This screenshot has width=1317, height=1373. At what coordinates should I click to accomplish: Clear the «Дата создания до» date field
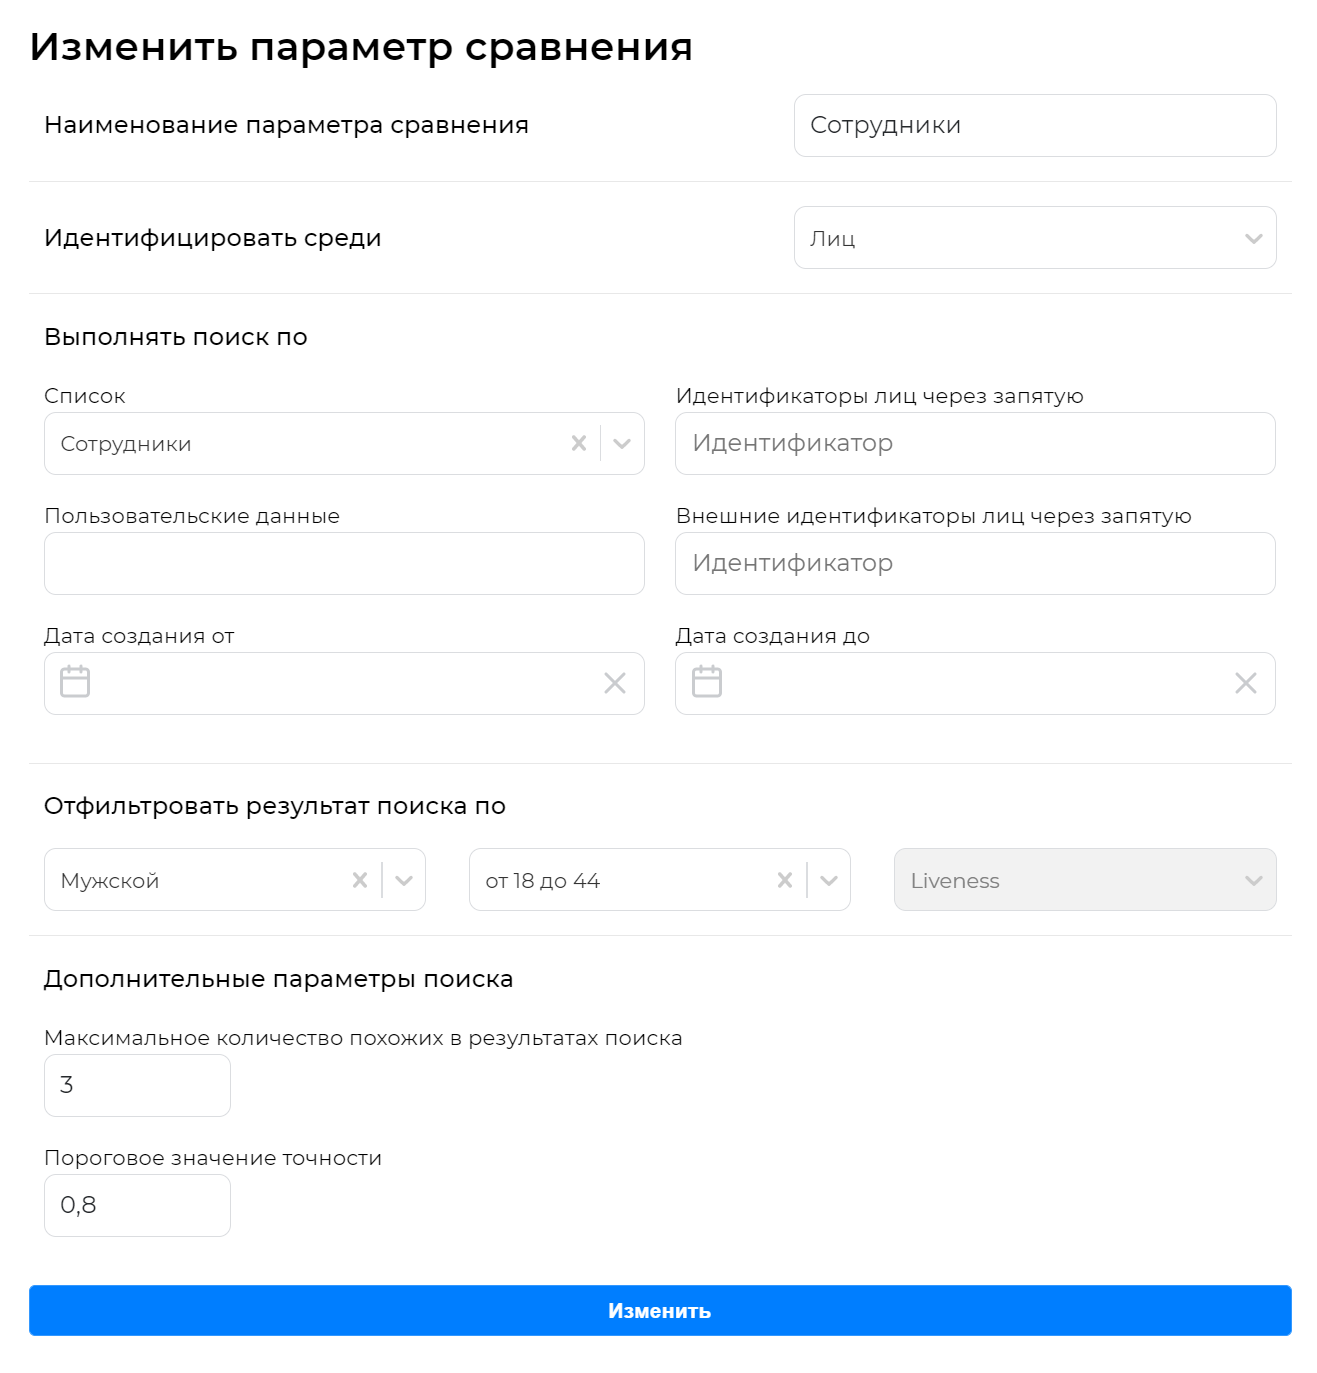tap(1246, 683)
